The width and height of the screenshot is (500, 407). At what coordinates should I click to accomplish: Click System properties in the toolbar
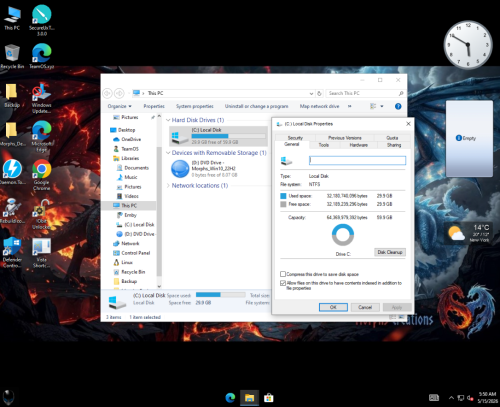(195, 106)
